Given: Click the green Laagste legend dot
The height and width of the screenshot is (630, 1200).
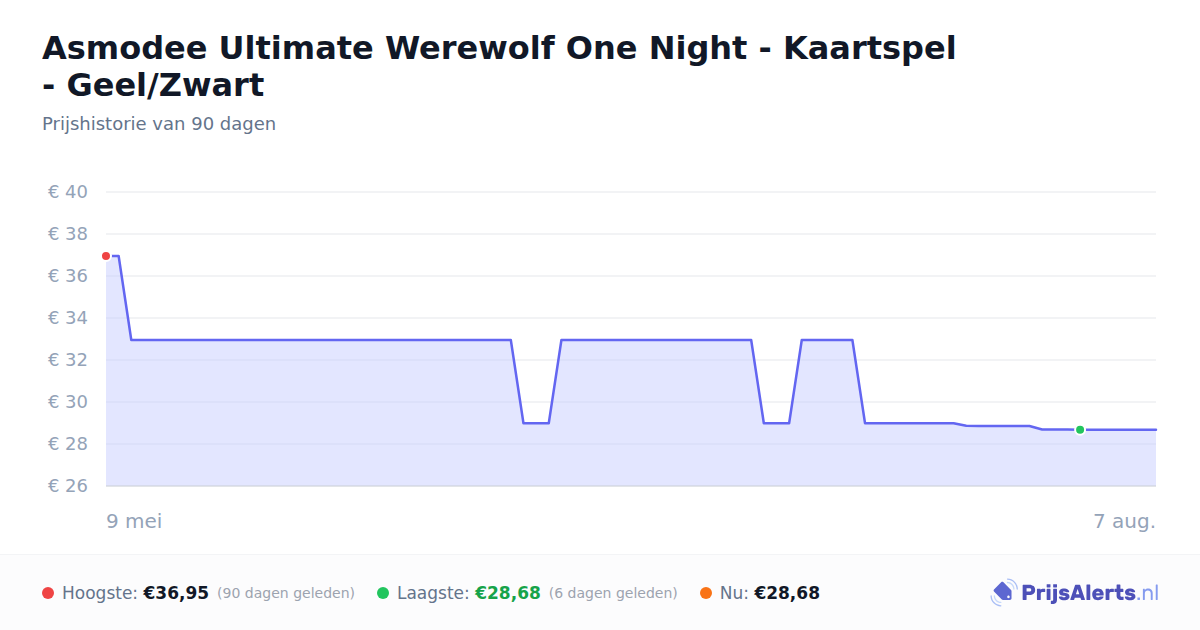Looking at the screenshot, I should (383, 593).
